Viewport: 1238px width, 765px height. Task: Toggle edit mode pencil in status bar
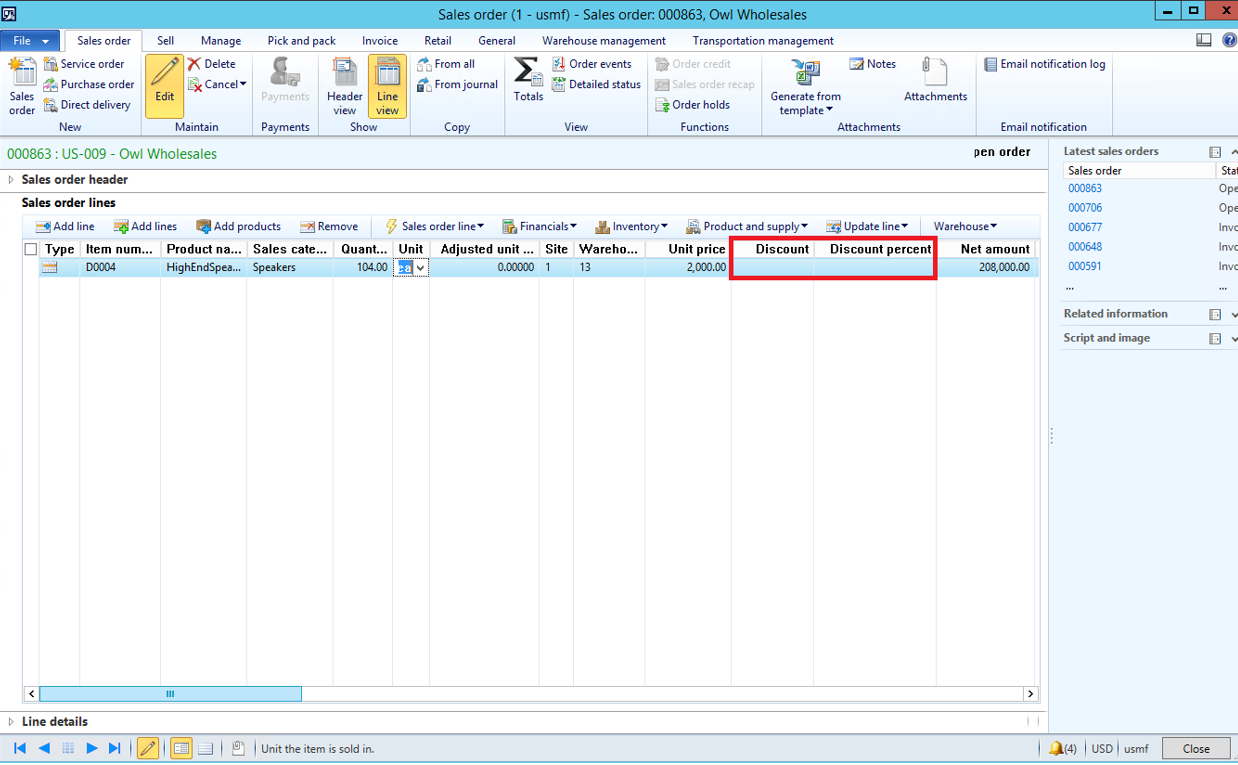[x=147, y=748]
